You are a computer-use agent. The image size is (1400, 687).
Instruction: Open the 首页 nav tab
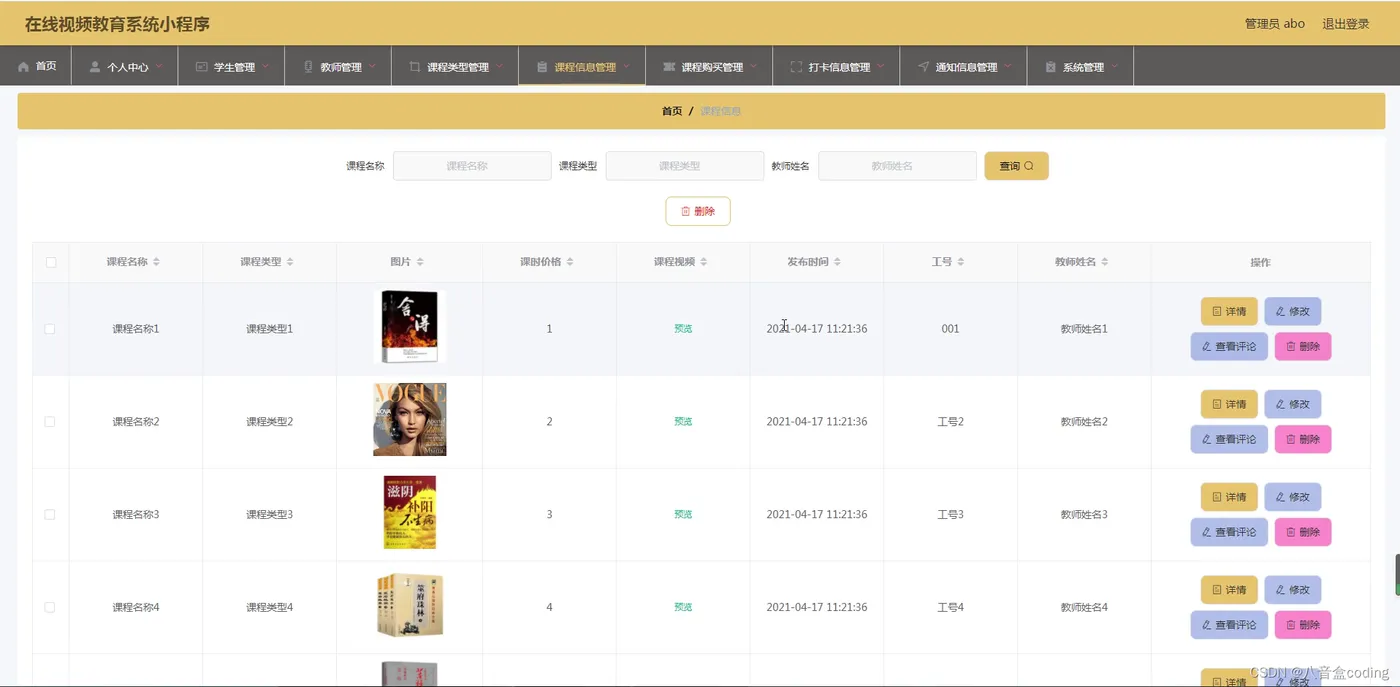pos(36,66)
